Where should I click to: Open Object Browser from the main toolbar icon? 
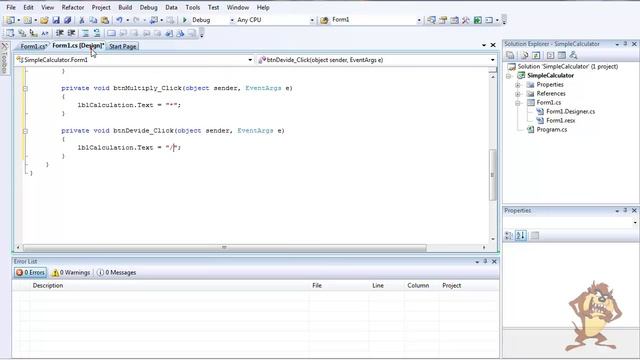point(454,20)
